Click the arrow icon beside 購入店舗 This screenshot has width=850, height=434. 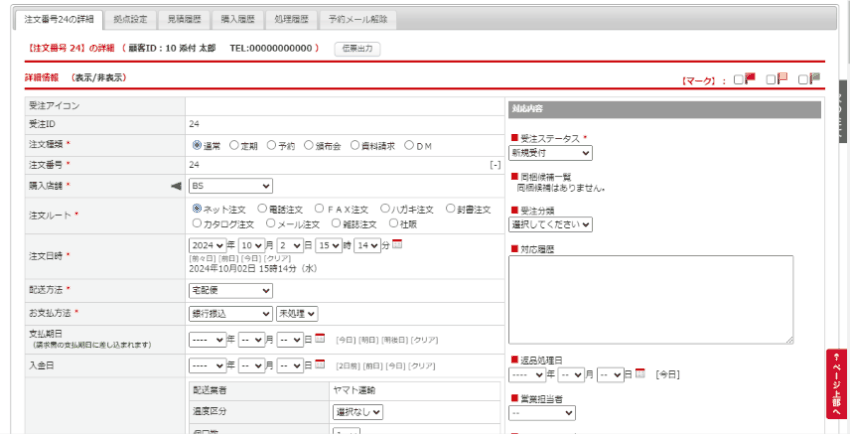pyautogui.click(x=176, y=185)
